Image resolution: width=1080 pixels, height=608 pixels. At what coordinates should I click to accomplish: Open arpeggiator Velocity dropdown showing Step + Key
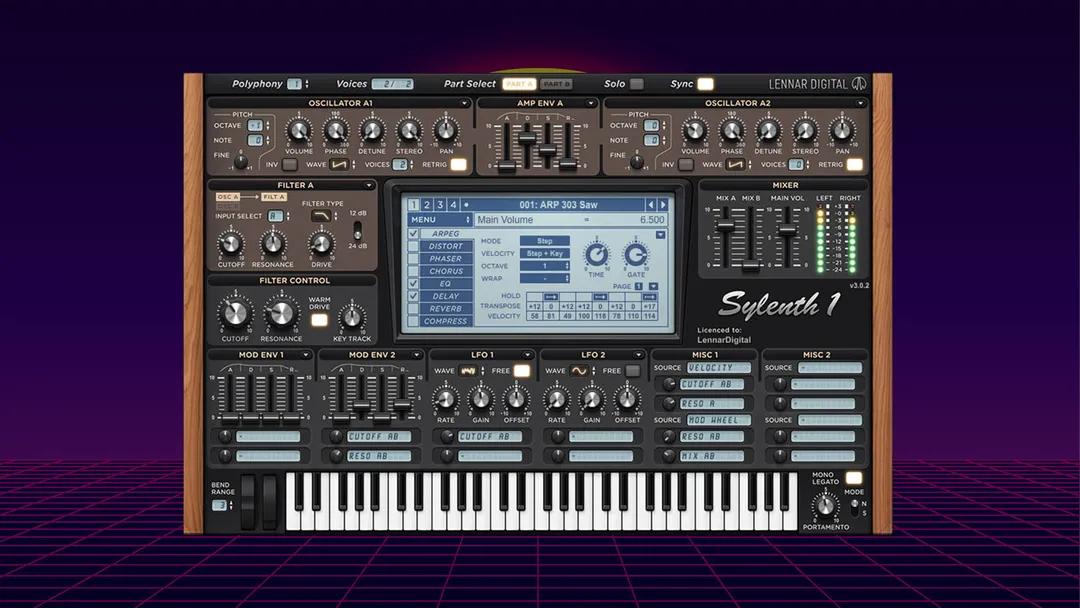click(x=545, y=253)
